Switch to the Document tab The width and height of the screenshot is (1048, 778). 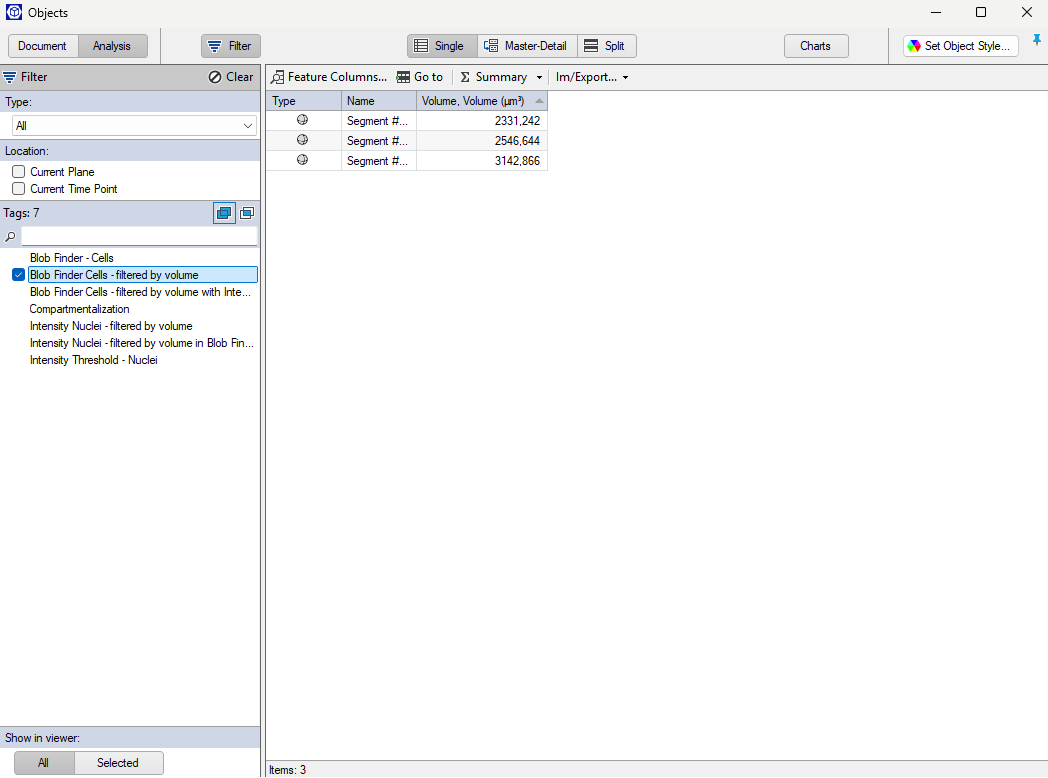click(x=43, y=45)
